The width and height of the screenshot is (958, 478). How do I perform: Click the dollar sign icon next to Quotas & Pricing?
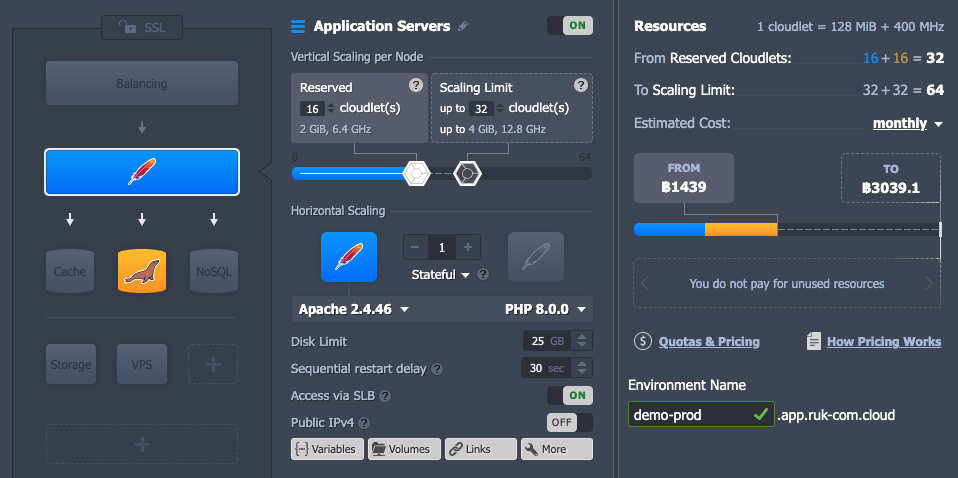point(643,342)
